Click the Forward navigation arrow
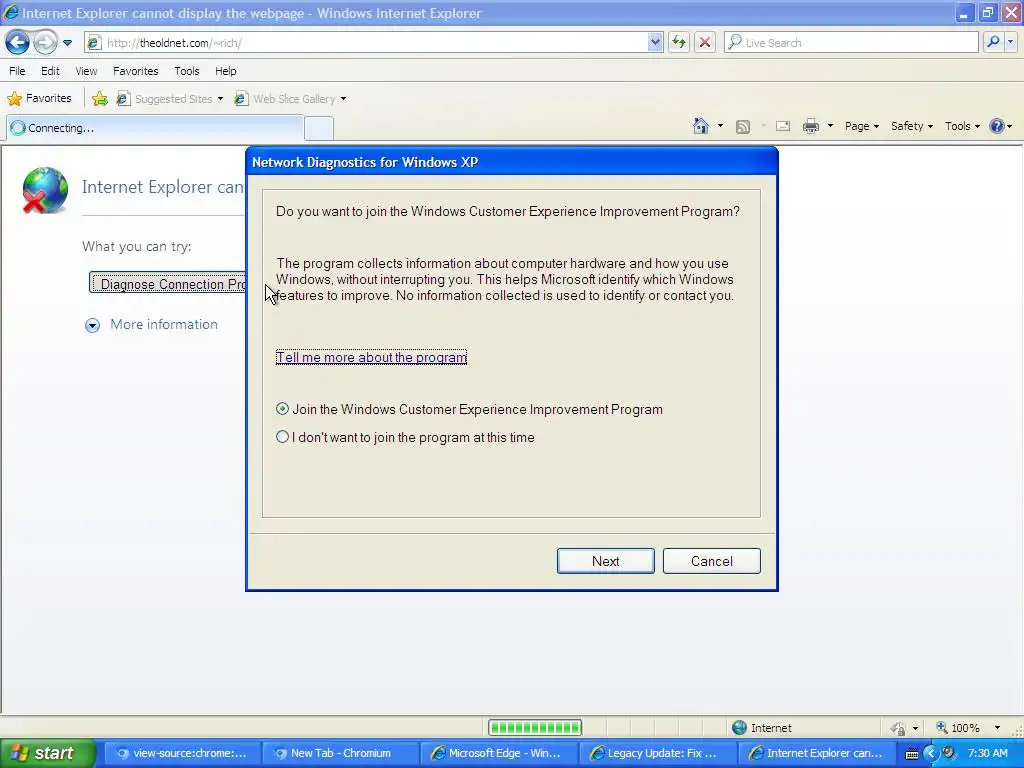The width and height of the screenshot is (1024, 768). (x=45, y=43)
